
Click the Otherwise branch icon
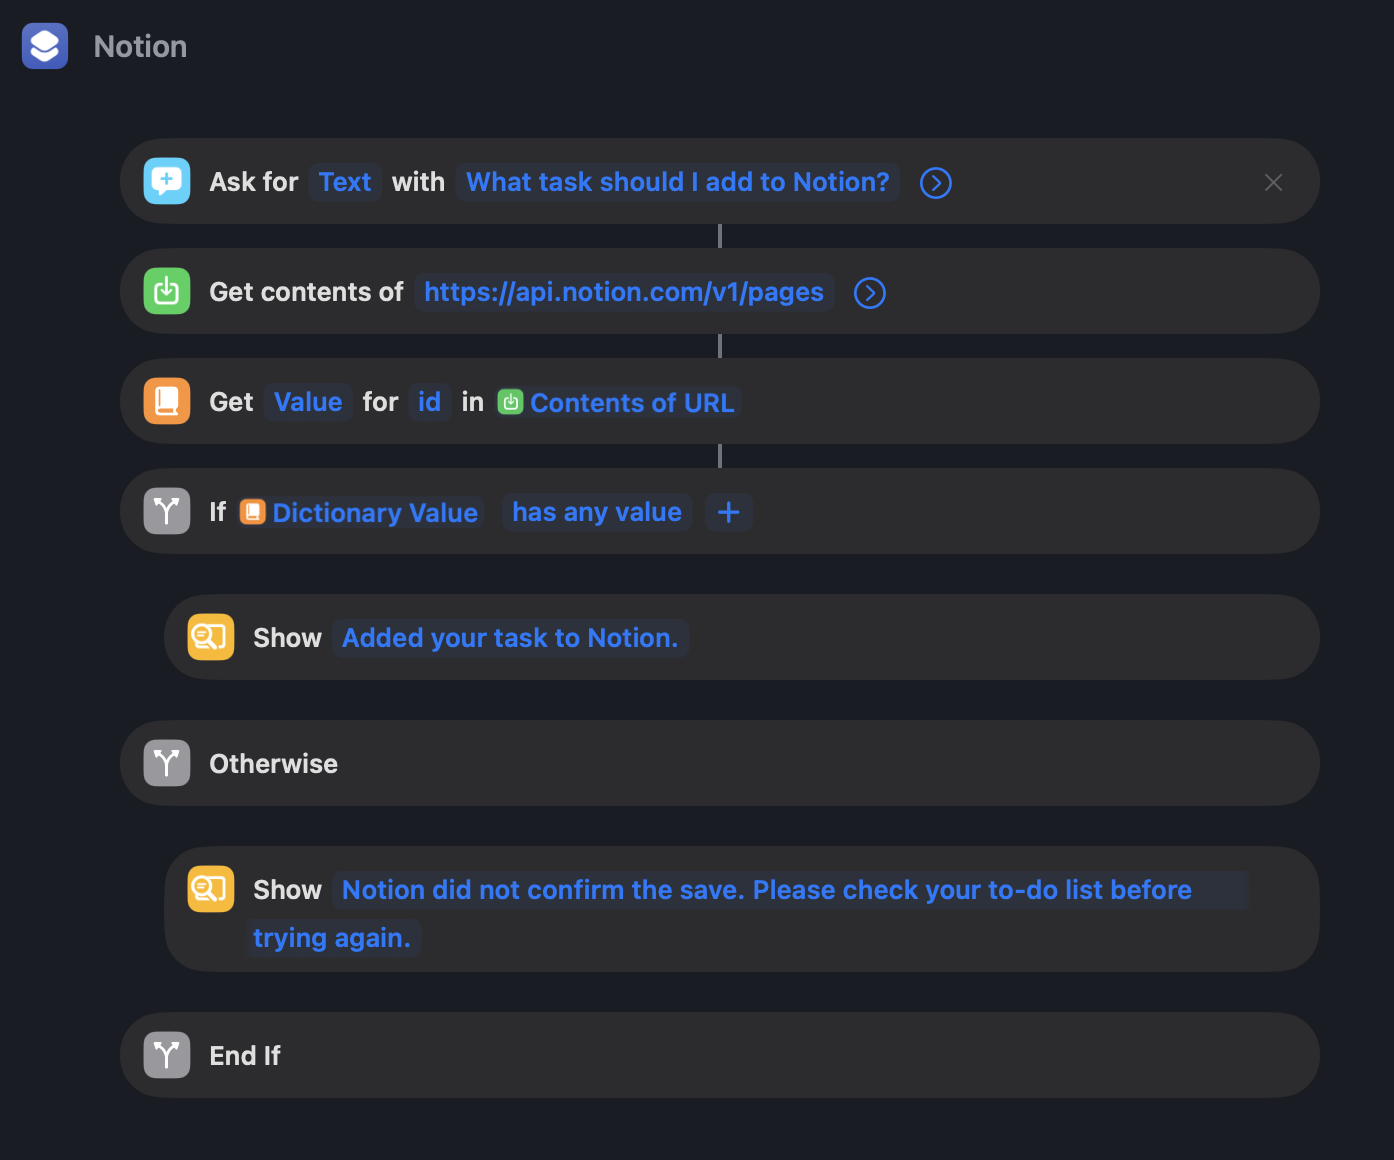[x=167, y=763]
